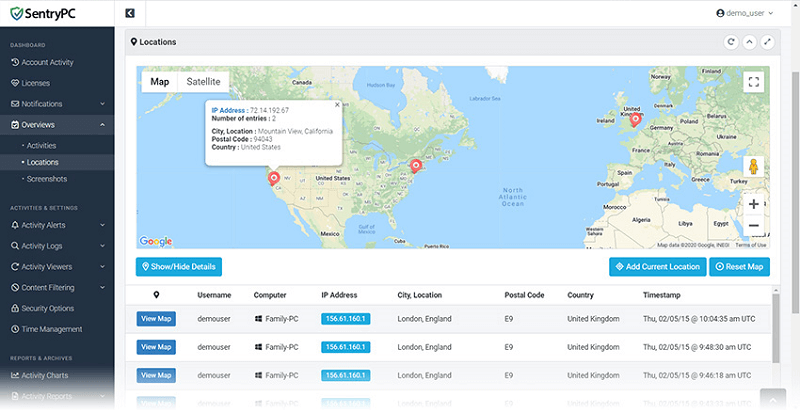Toggle the map fullscreen view
Screen dimensions: 800x410
pyautogui.click(x=754, y=82)
